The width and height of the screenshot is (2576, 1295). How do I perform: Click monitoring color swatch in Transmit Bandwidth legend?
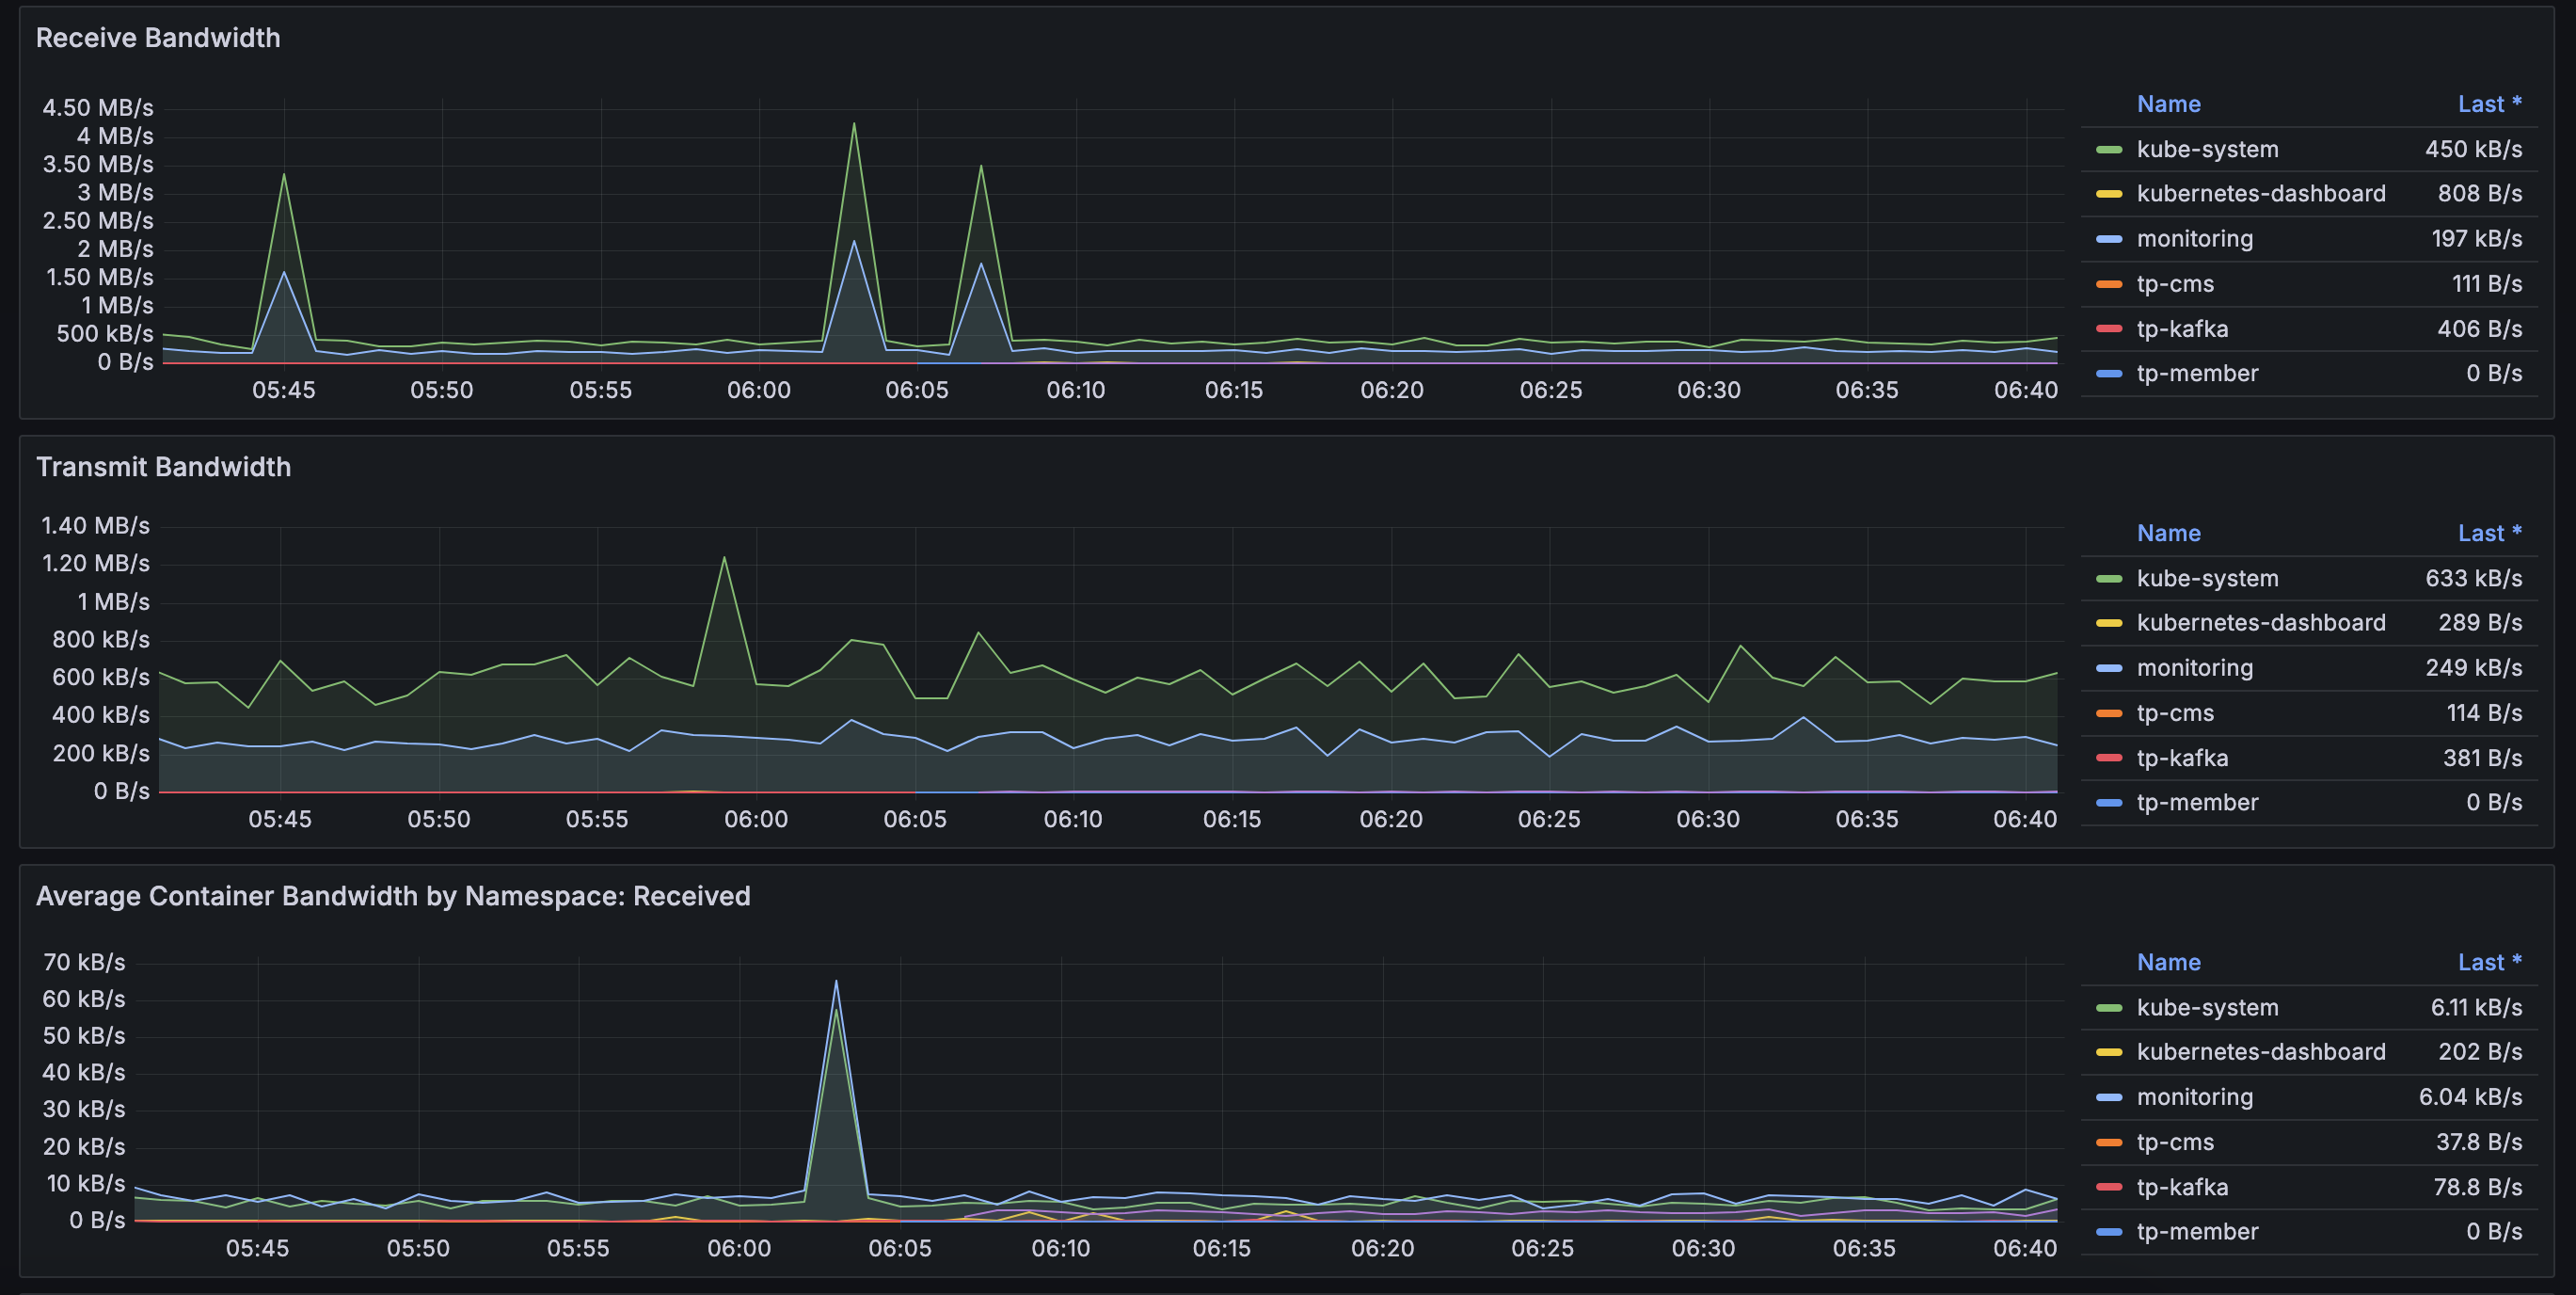pos(2109,668)
